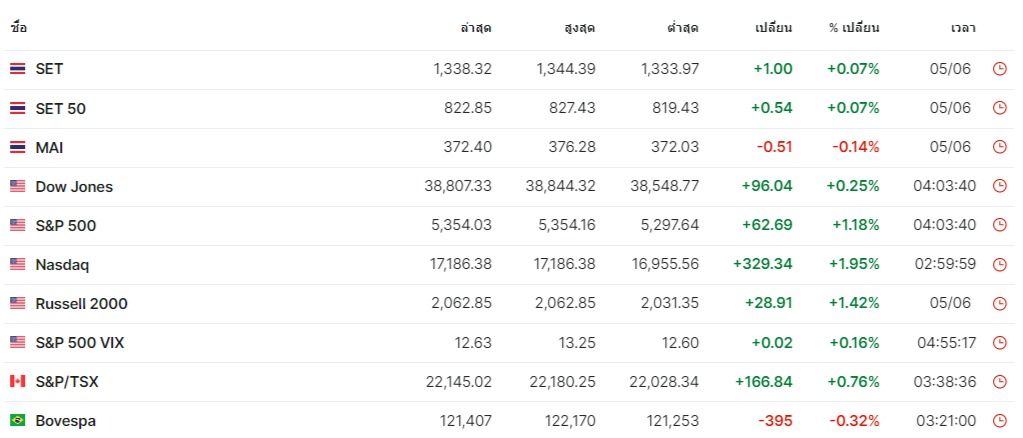Click the clock icon in MAI row

[x=999, y=147]
